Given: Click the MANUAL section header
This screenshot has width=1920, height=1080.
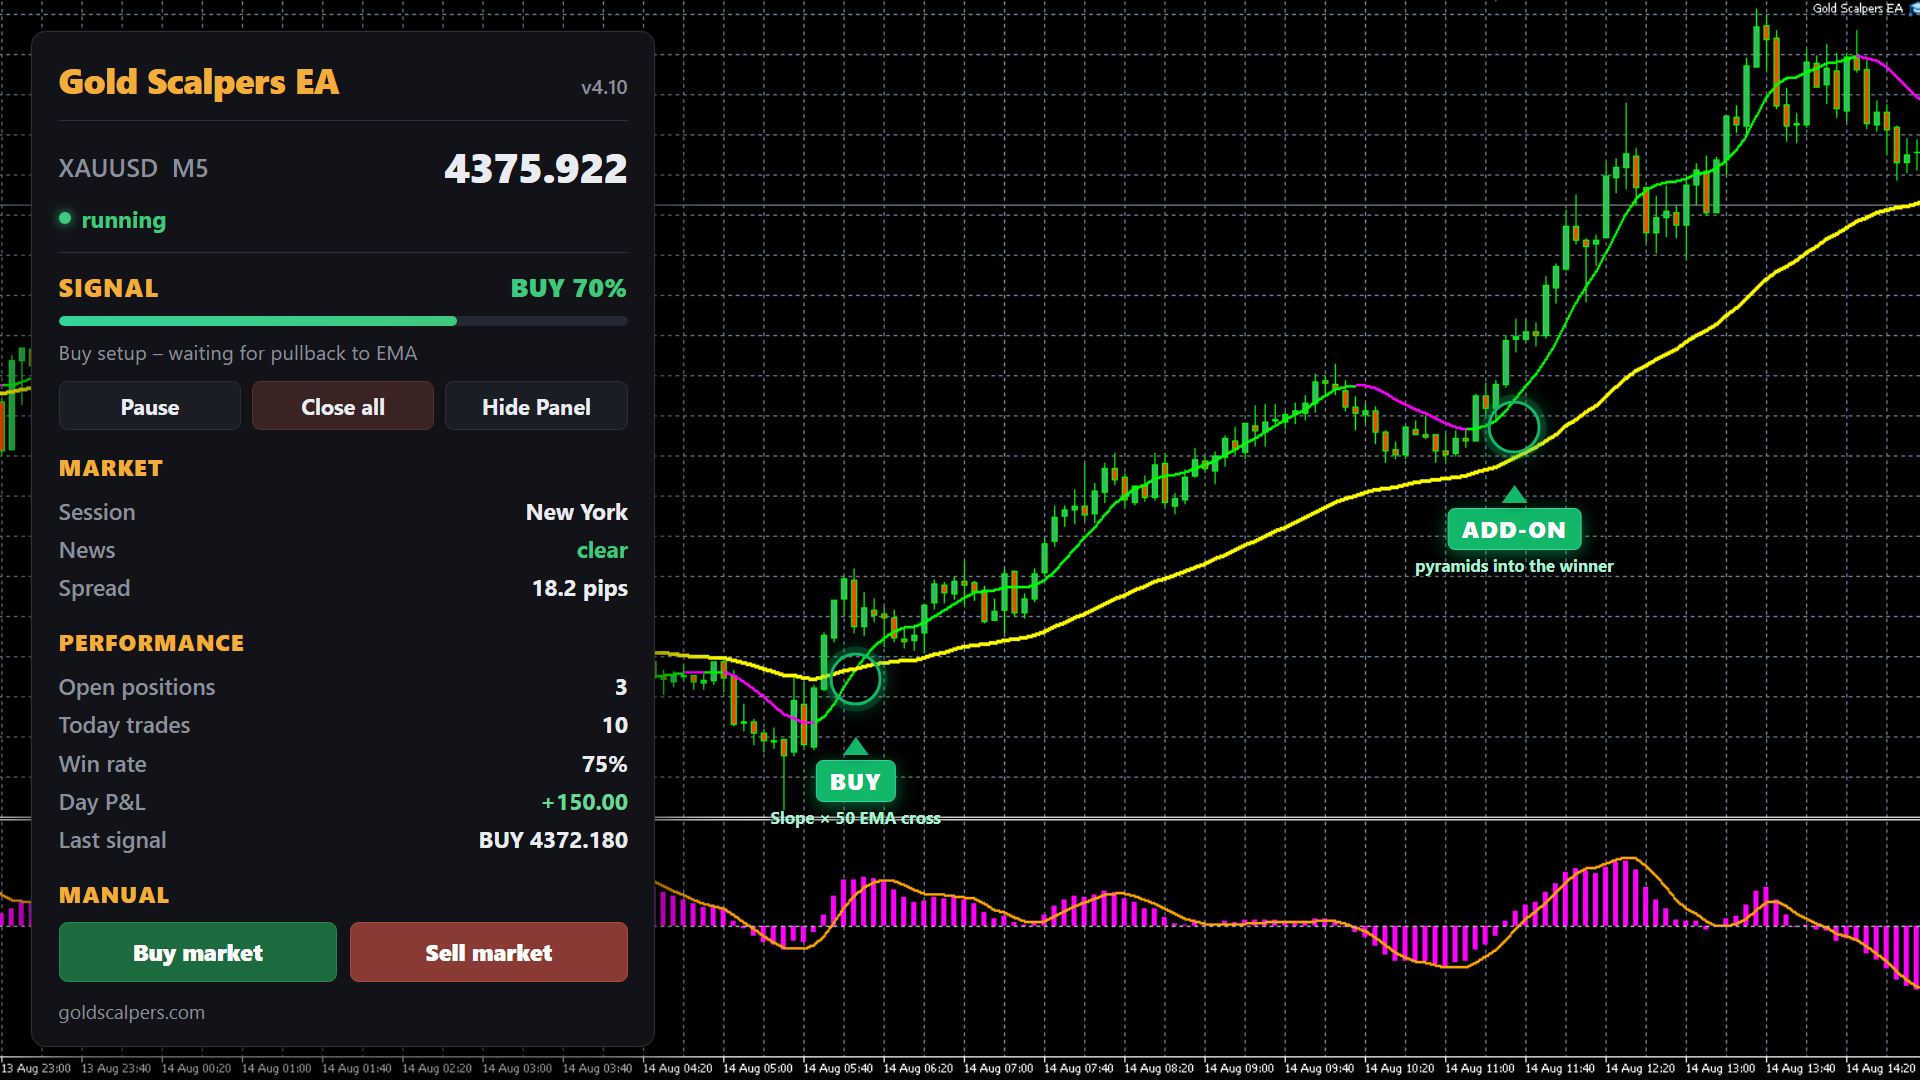Looking at the screenshot, I should 114,895.
